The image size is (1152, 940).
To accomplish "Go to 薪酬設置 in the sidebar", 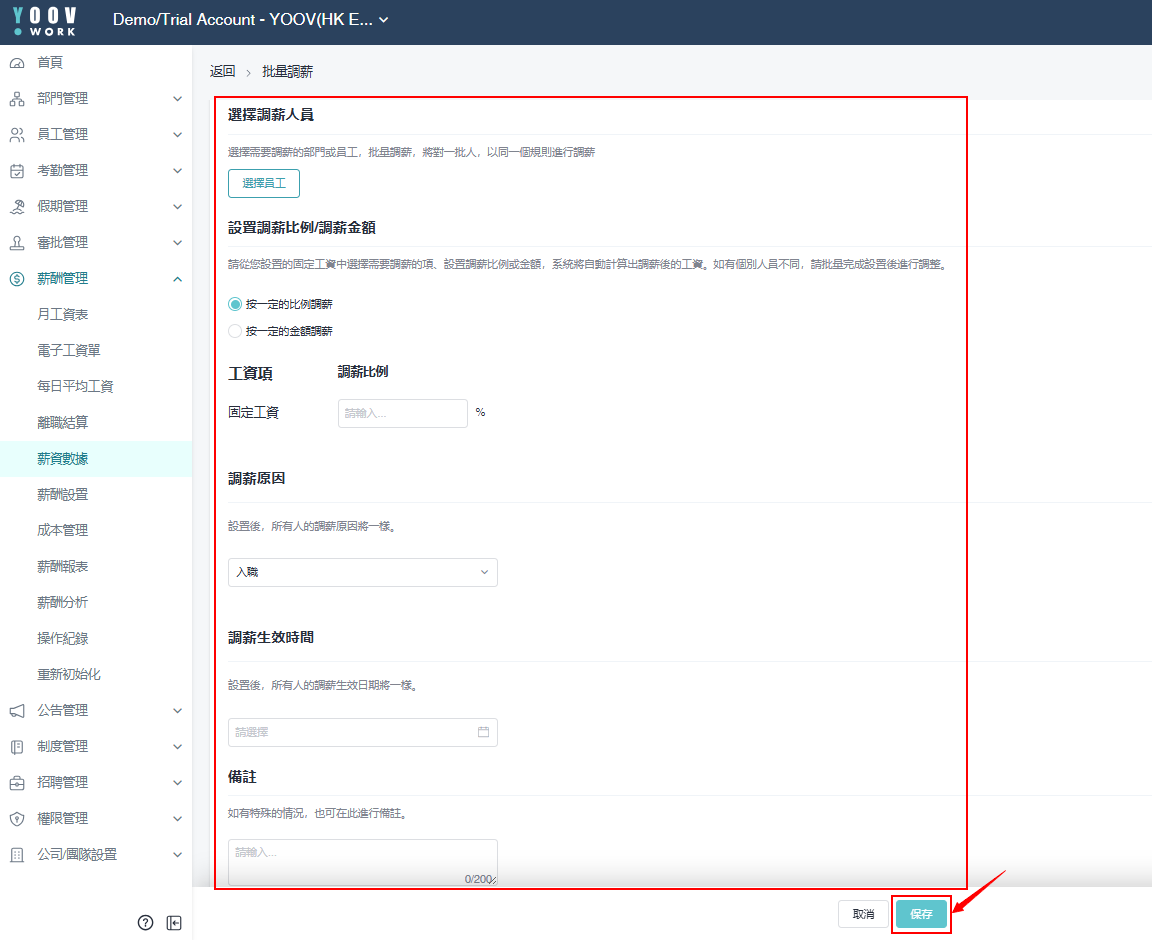I will coord(63,495).
